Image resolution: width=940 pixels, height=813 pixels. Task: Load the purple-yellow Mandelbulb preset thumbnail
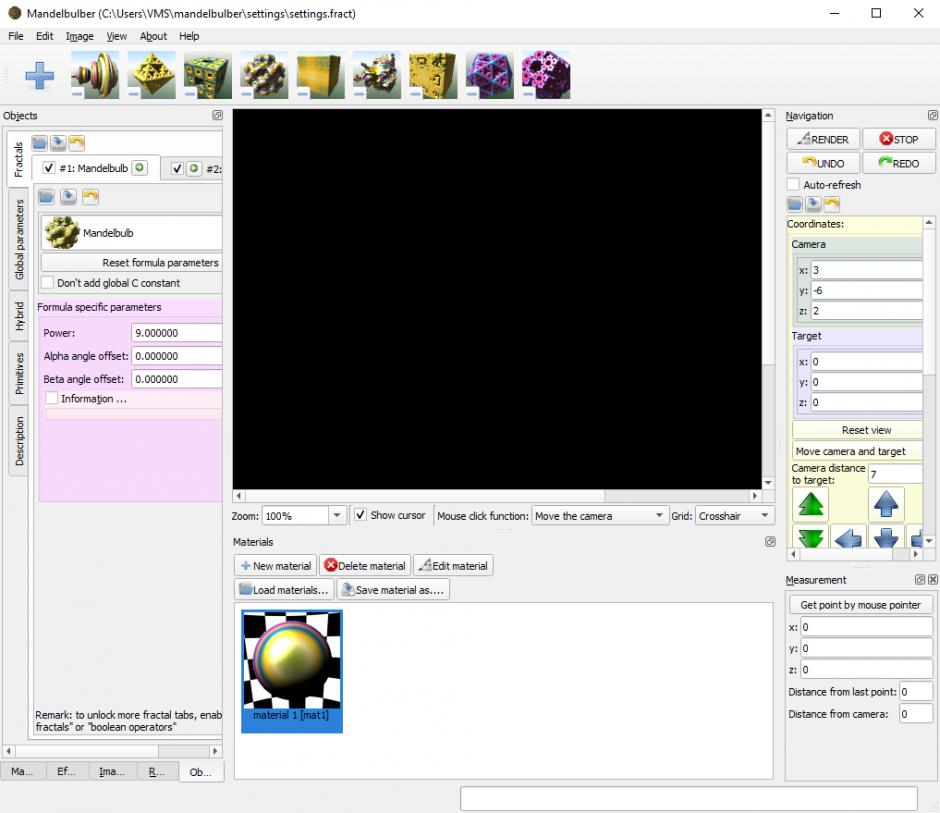264,75
